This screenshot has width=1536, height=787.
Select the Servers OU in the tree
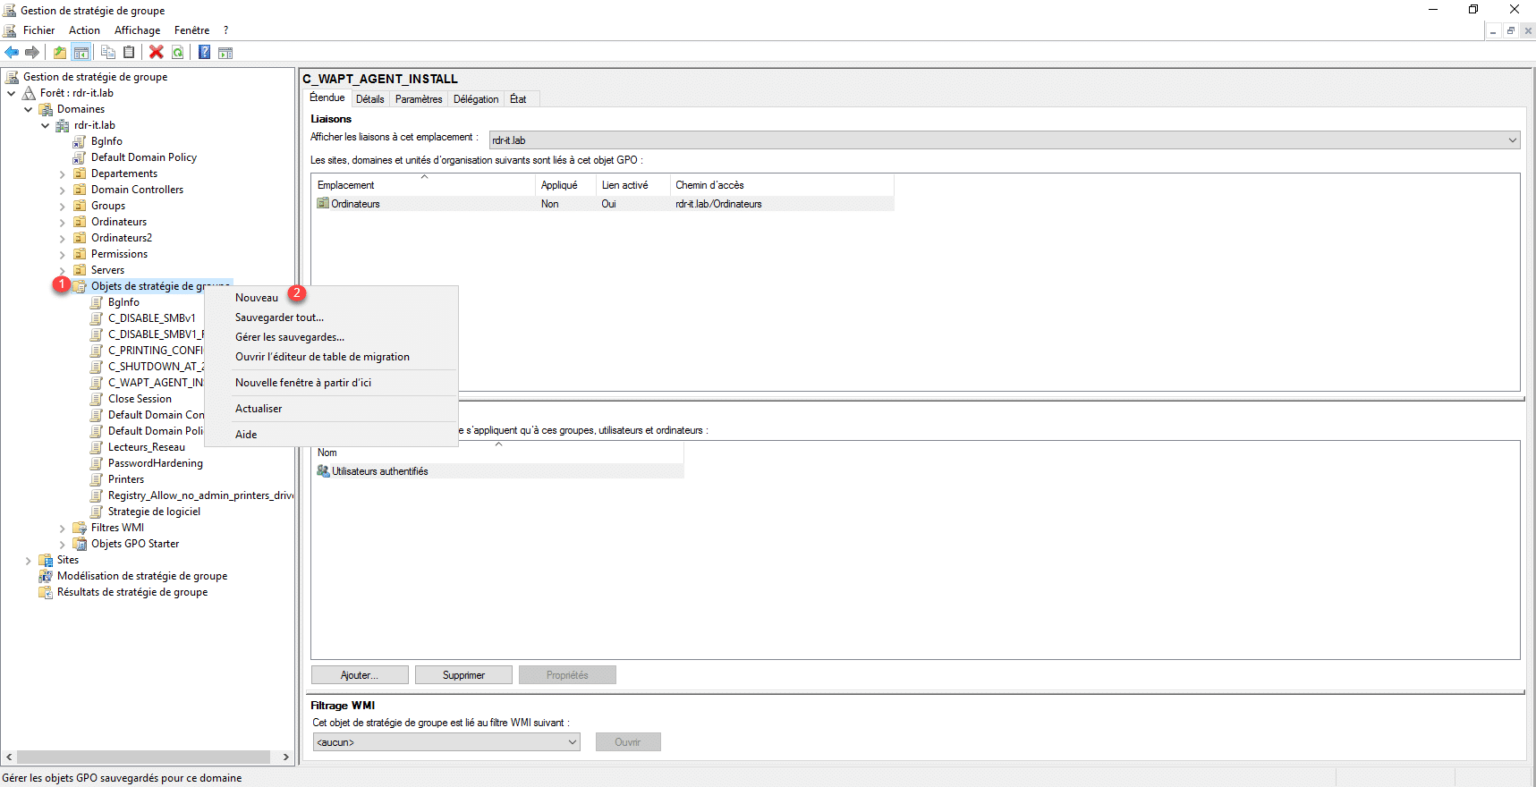(108, 270)
